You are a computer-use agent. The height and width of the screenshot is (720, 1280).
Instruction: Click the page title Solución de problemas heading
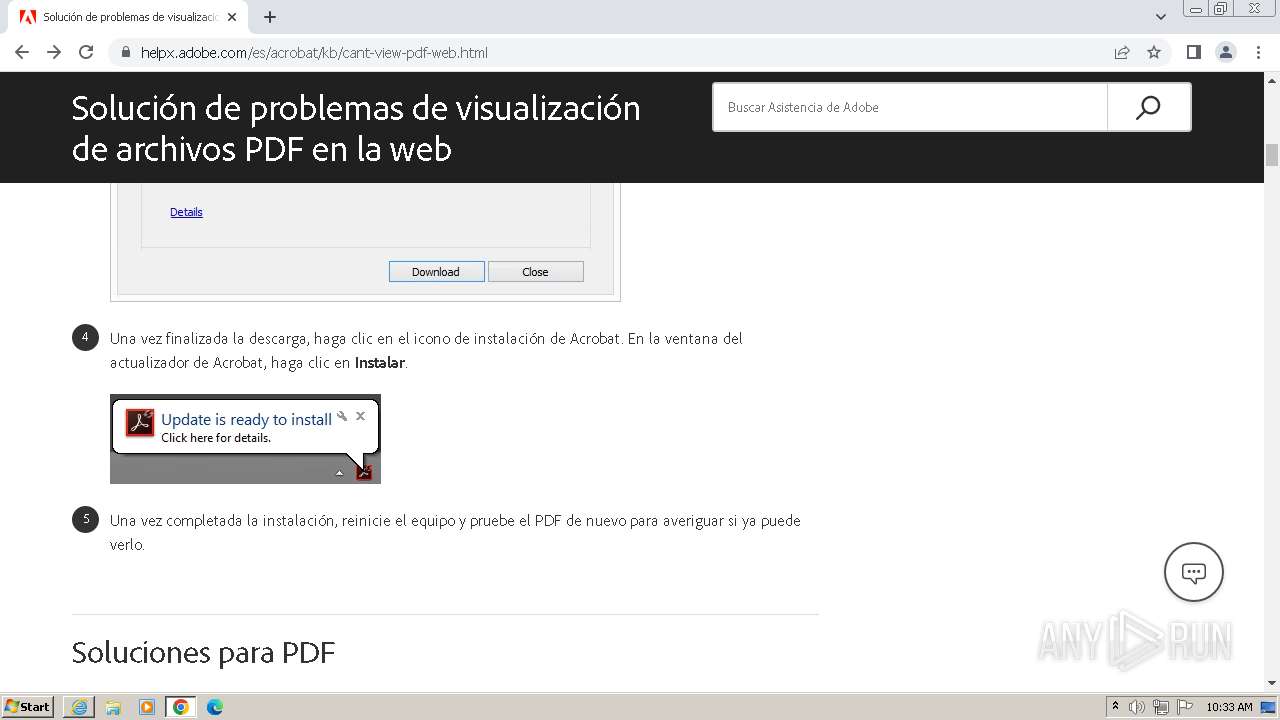point(356,128)
